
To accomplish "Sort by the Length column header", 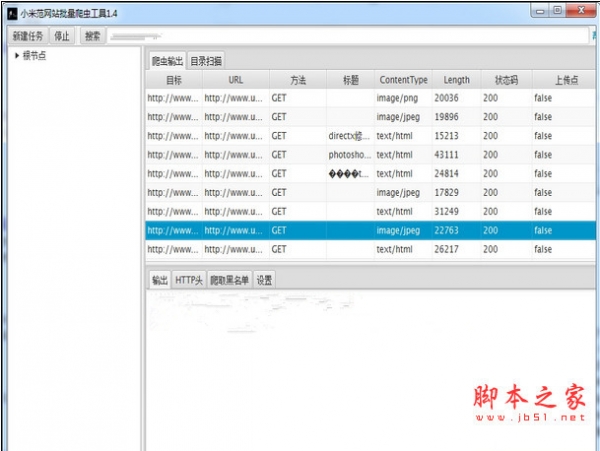I will point(456,79).
